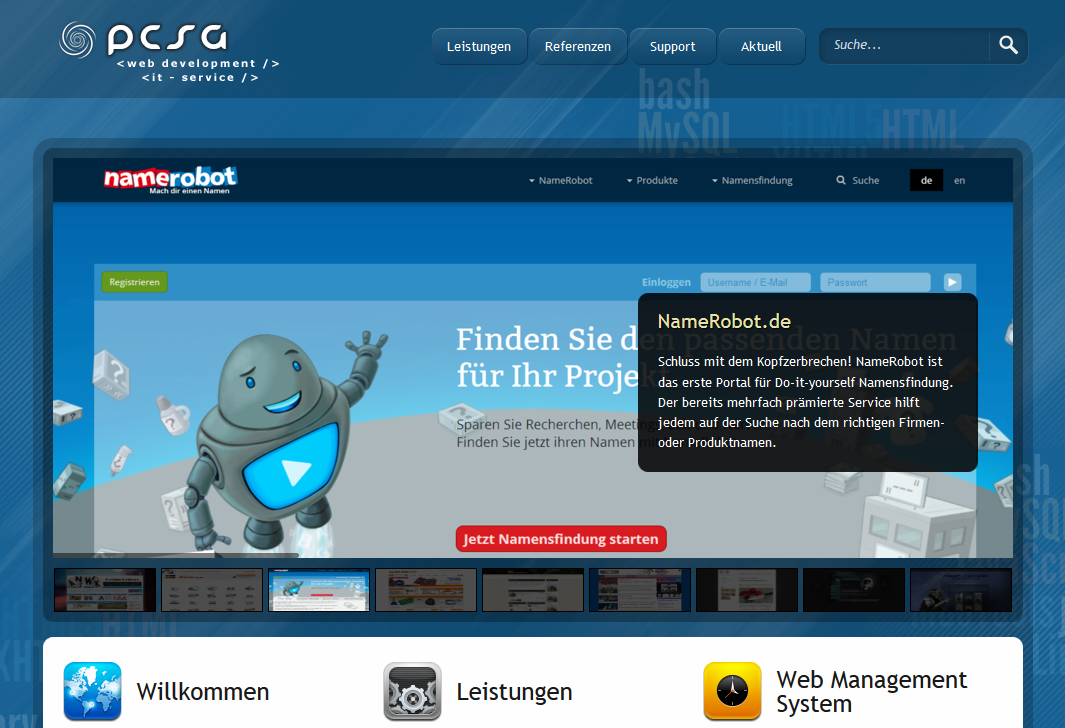The height and width of the screenshot is (728, 1065).
Task: Click the play arrow on robot's chest
Action: tap(296, 472)
